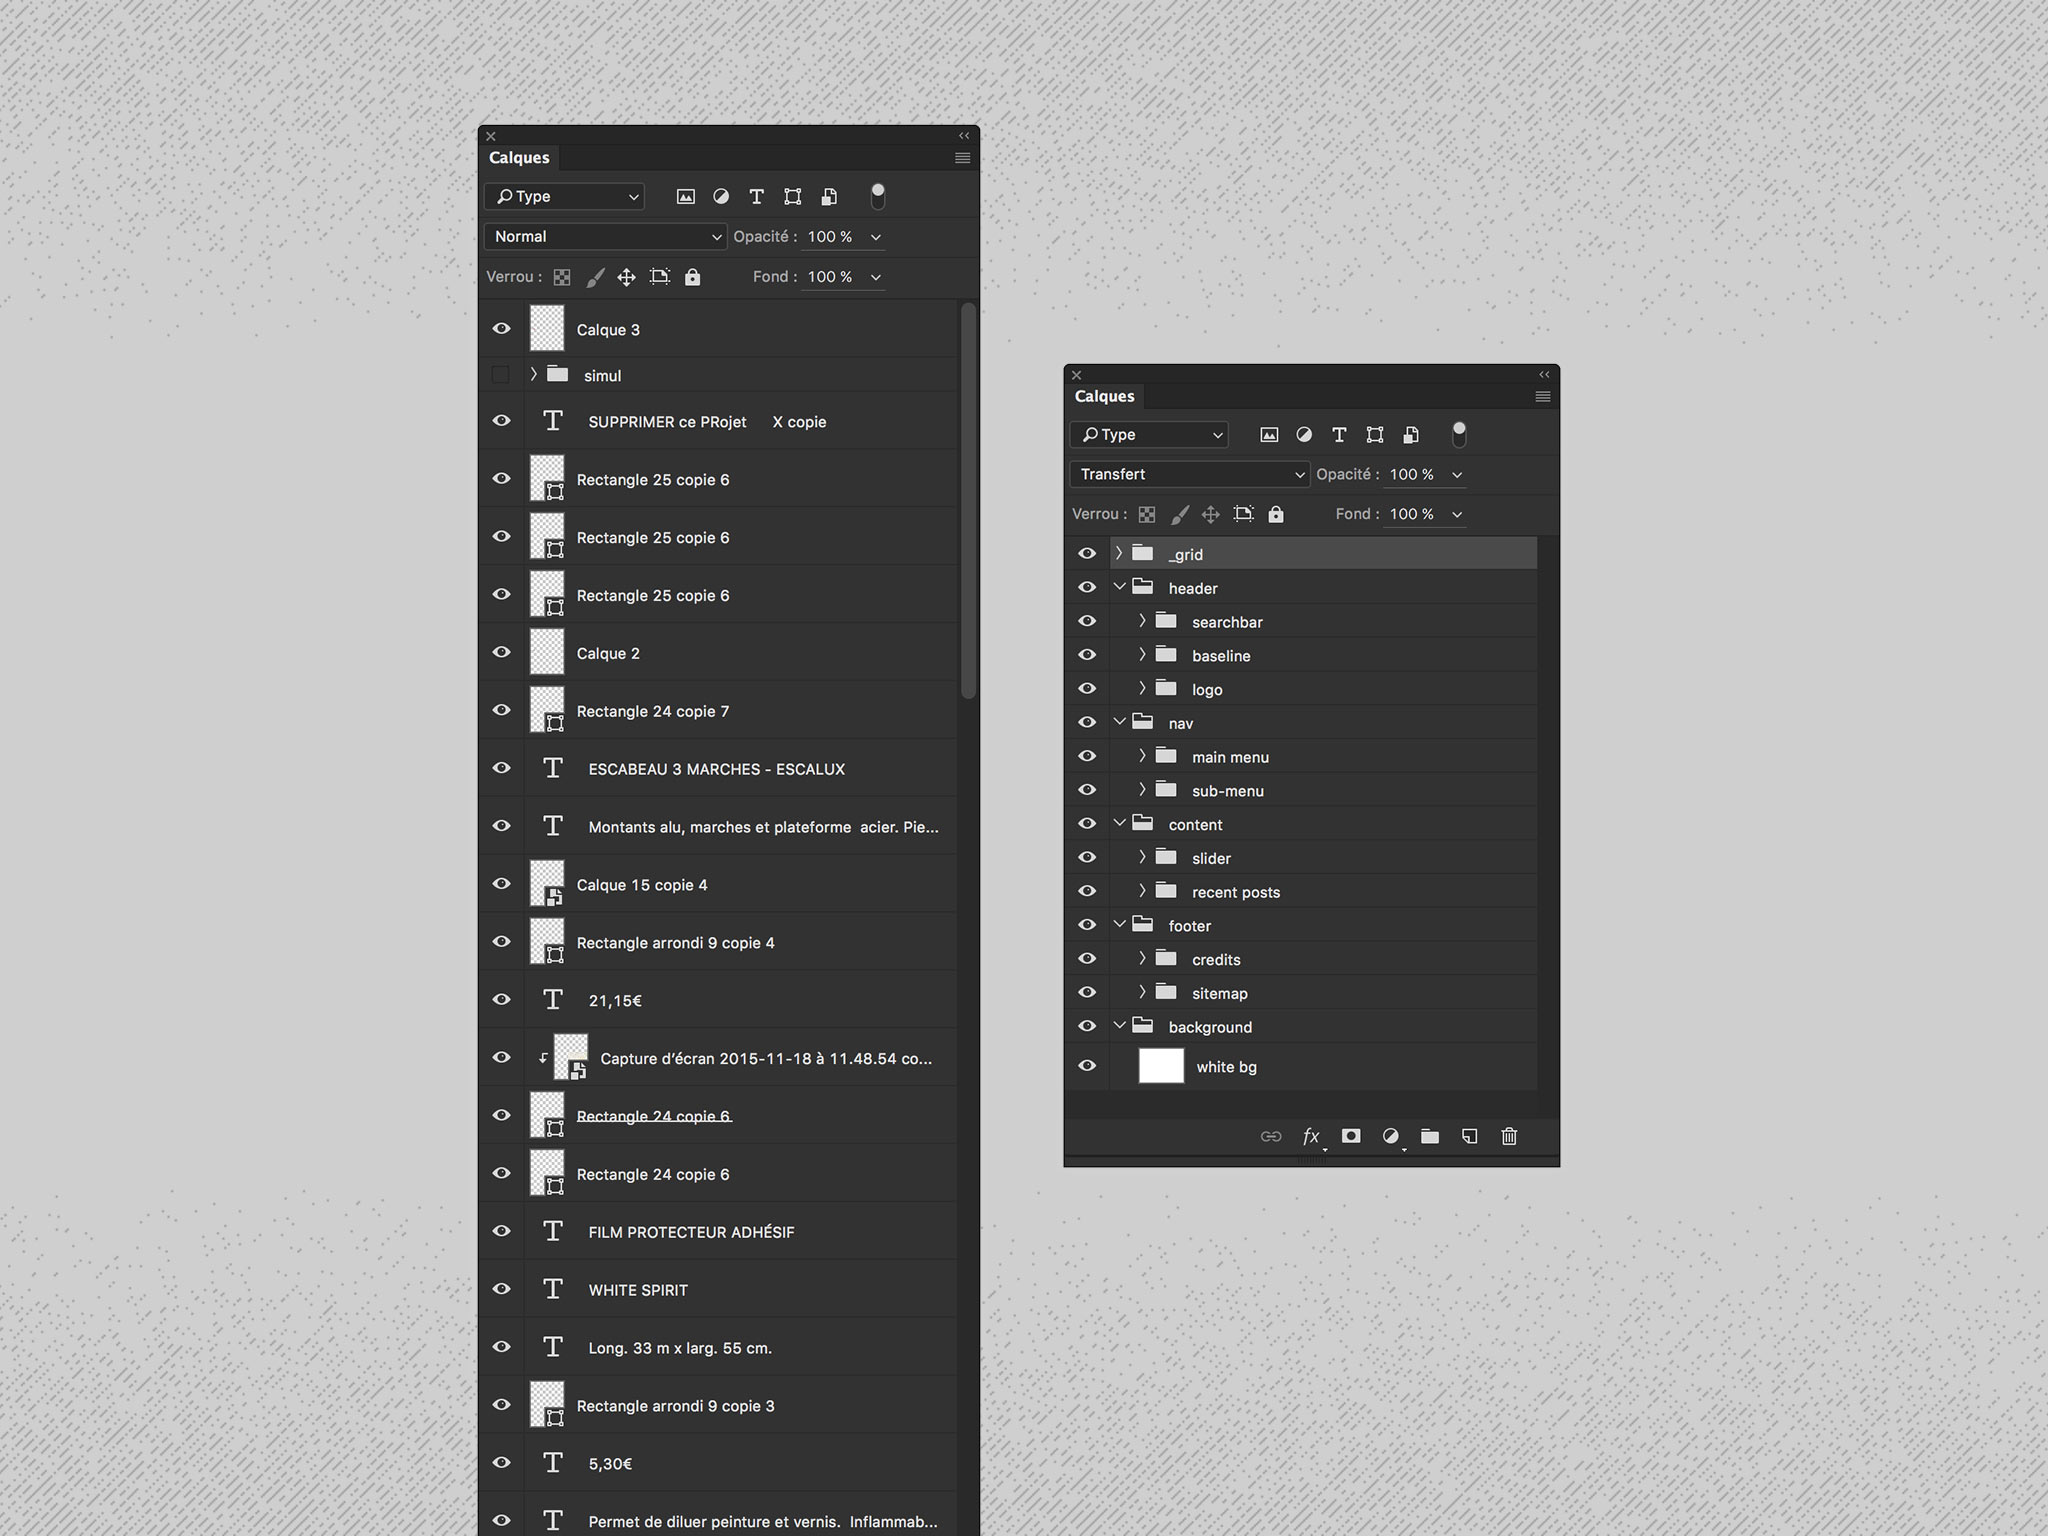Screen dimensions: 2048x1536
Task: Show the hidden simul group
Action: (501, 375)
